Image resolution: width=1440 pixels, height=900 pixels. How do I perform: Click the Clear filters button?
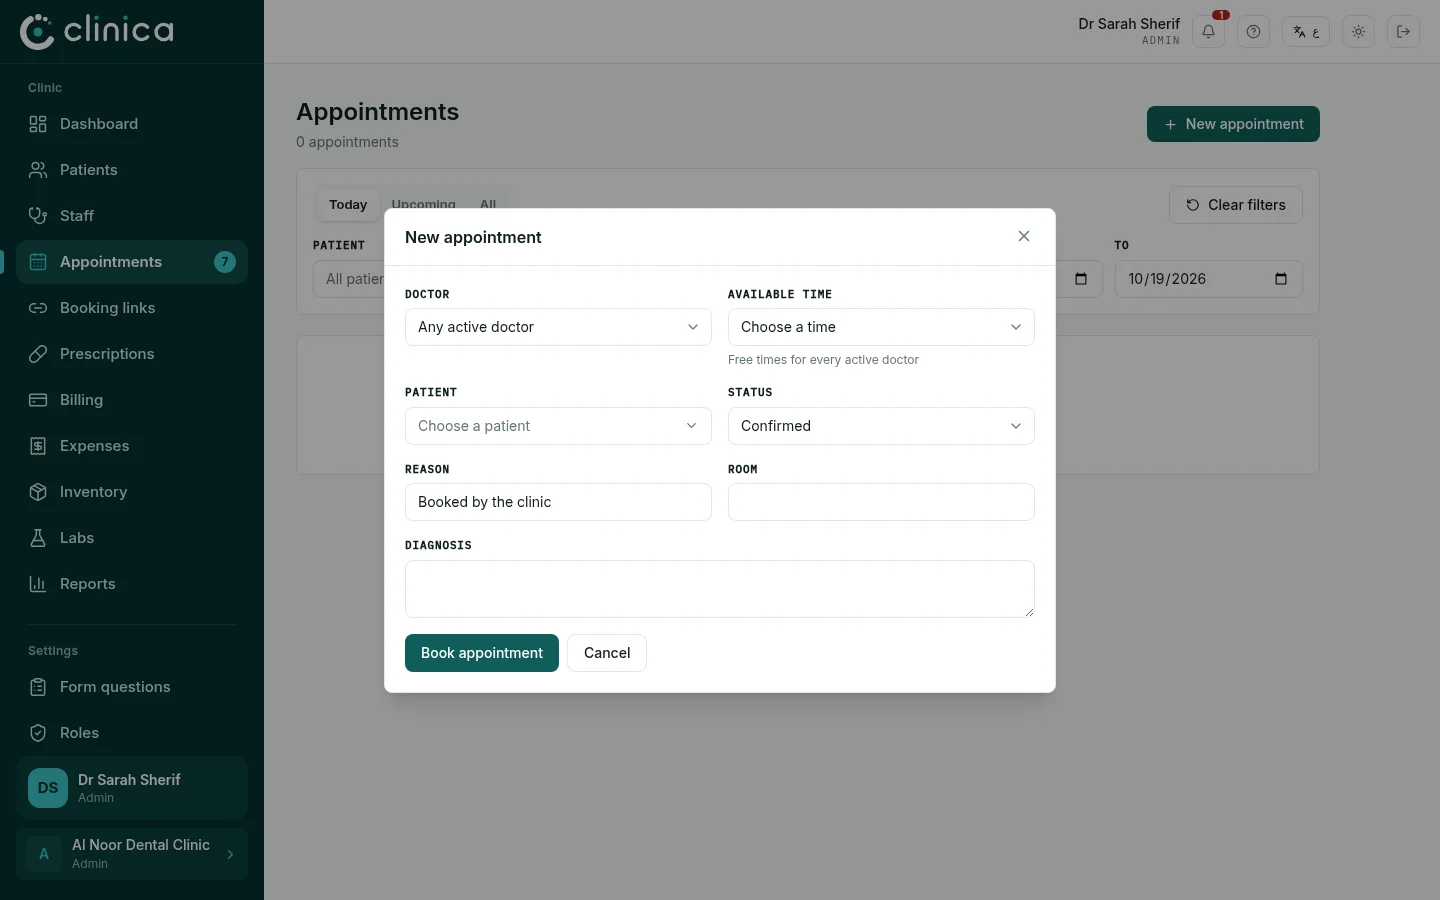pos(1236,205)
